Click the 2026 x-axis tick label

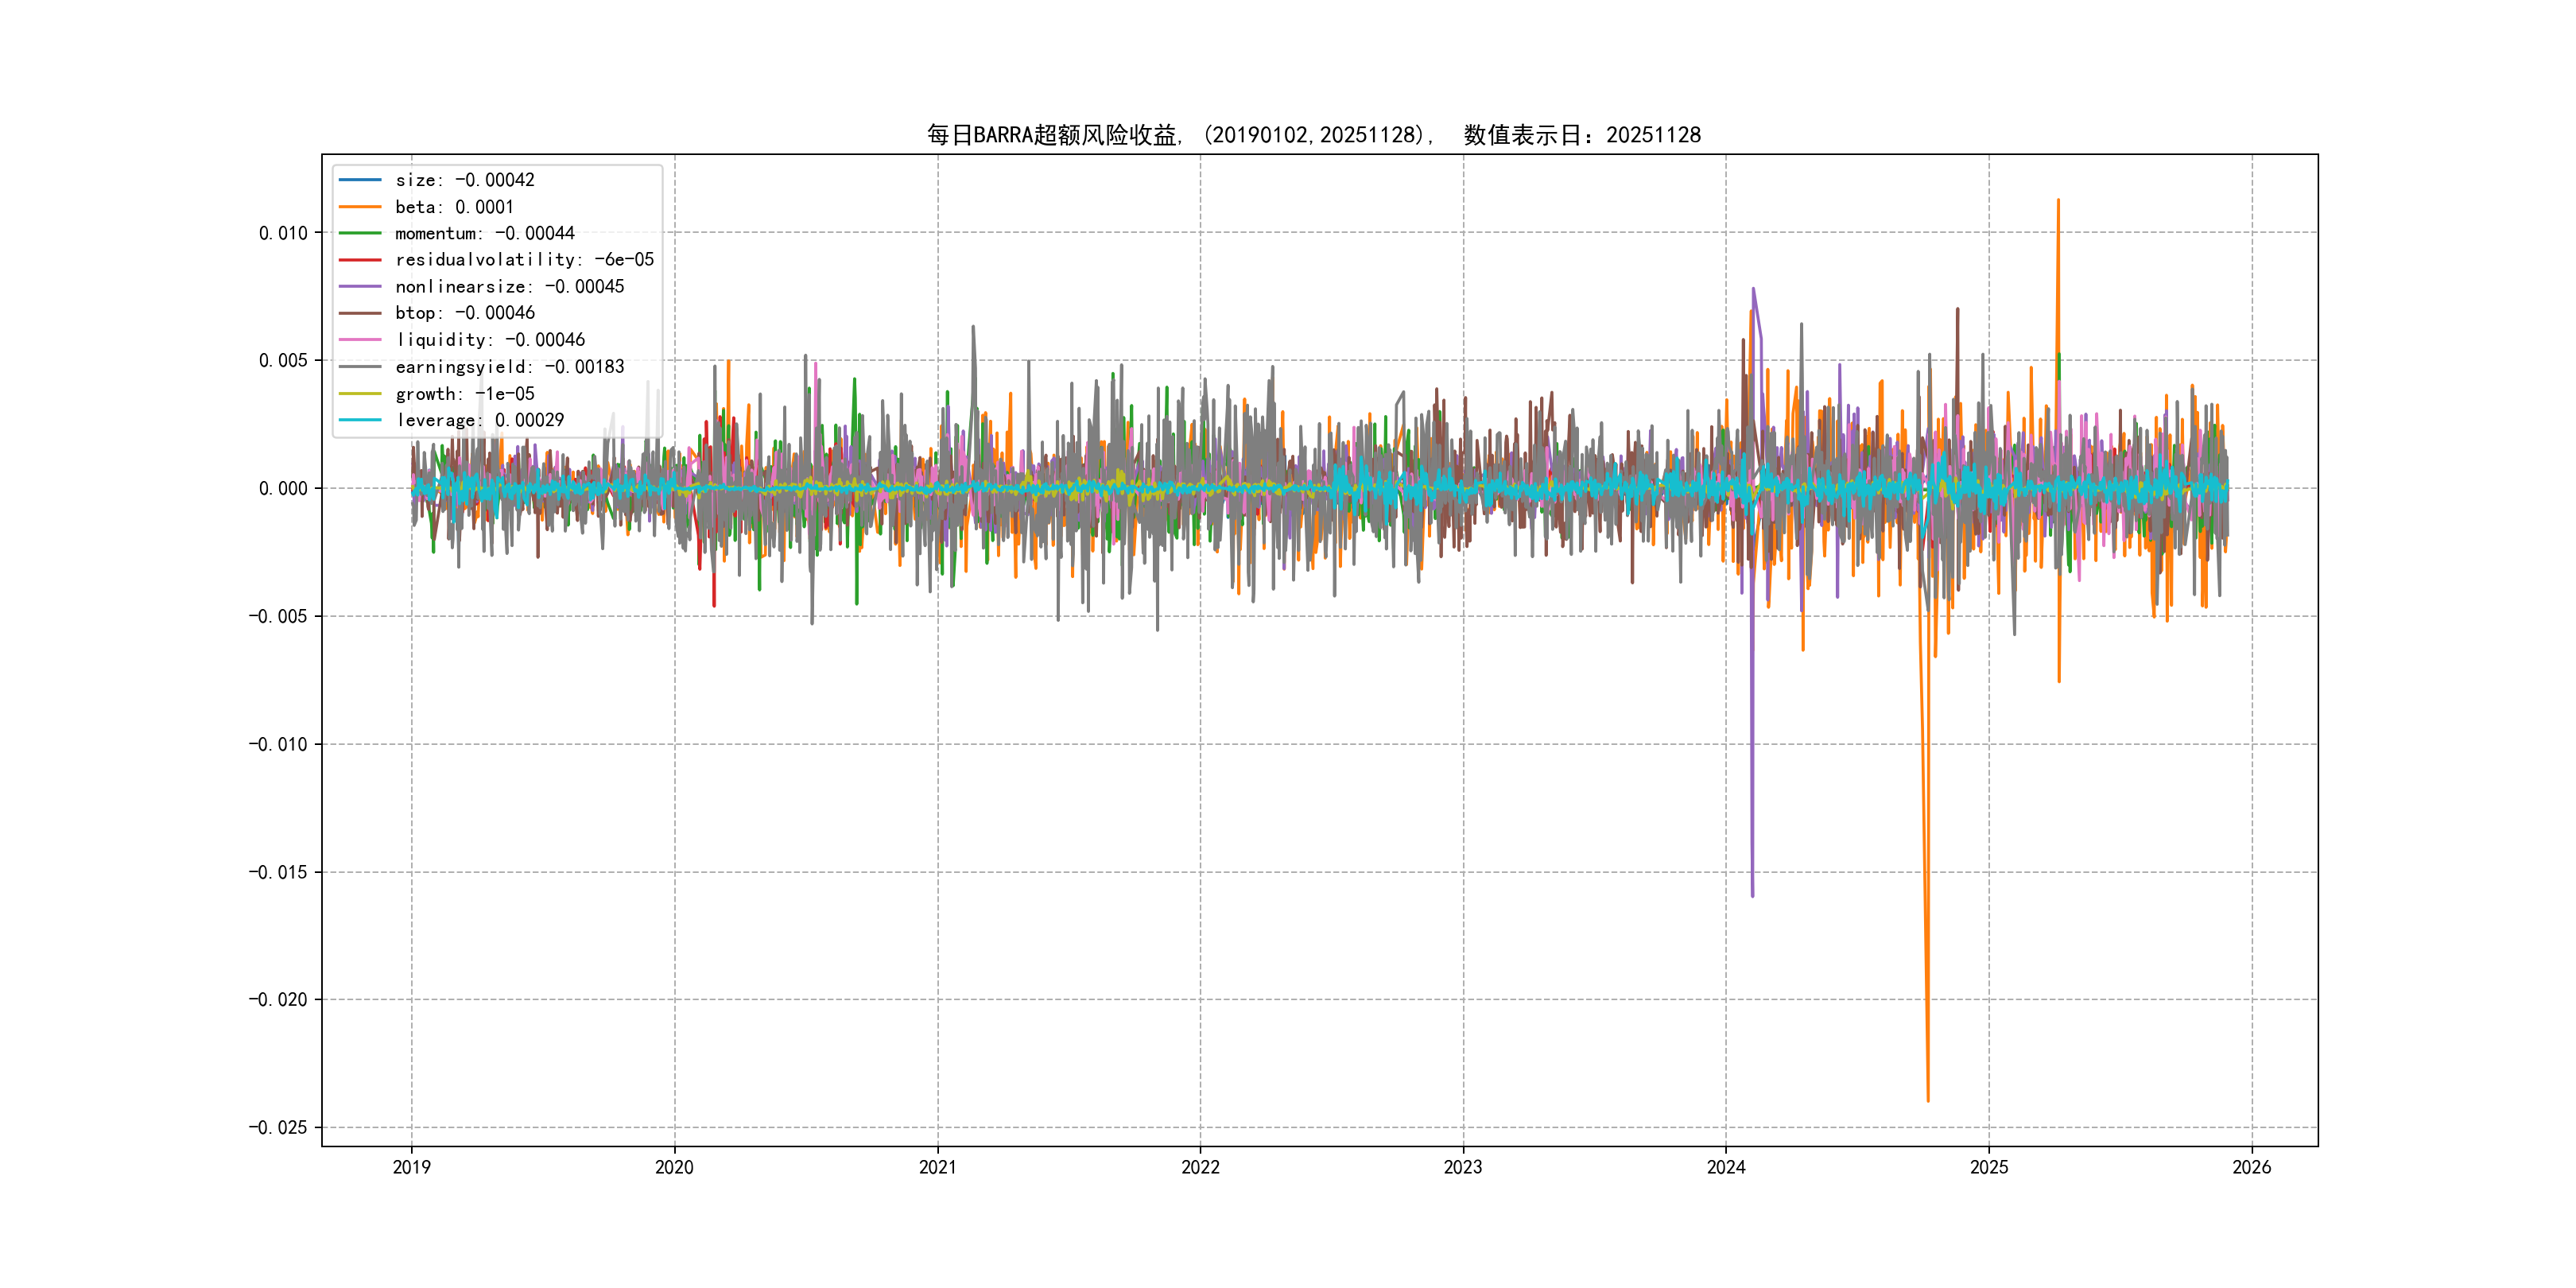(x=2251, y=1167)
